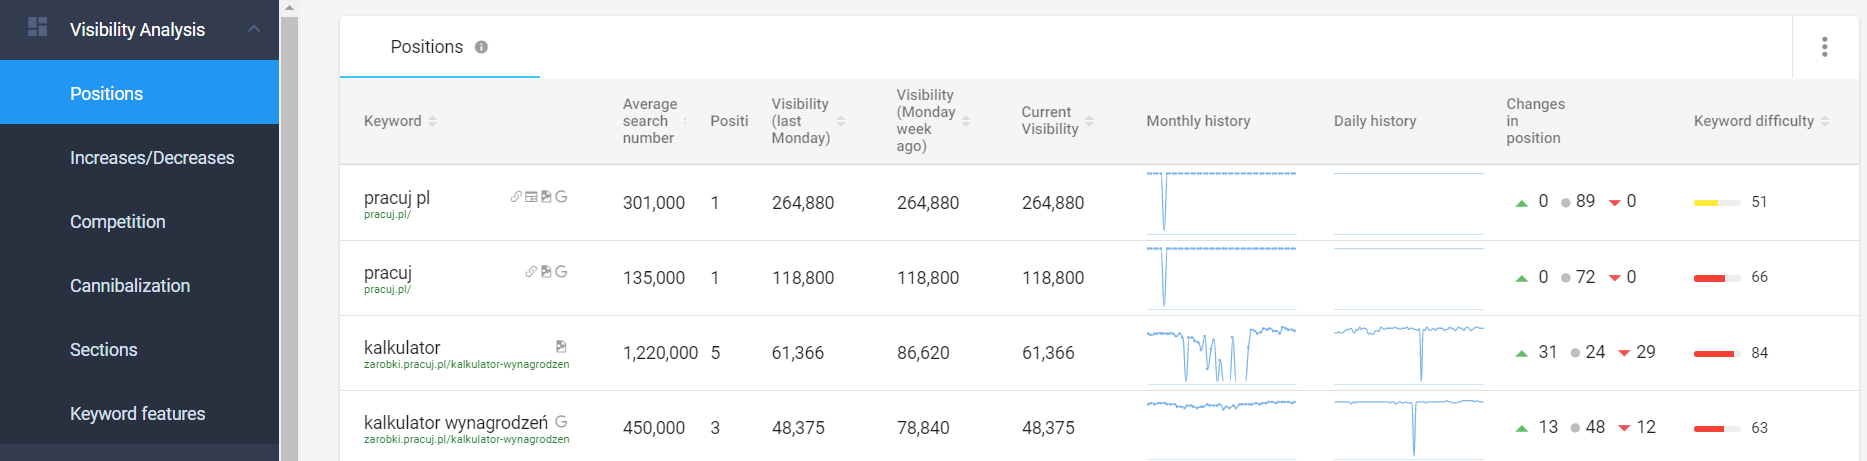
Task: Click red down arrow showing 12
Action: pyautogui.click(x=1624, y=428)
